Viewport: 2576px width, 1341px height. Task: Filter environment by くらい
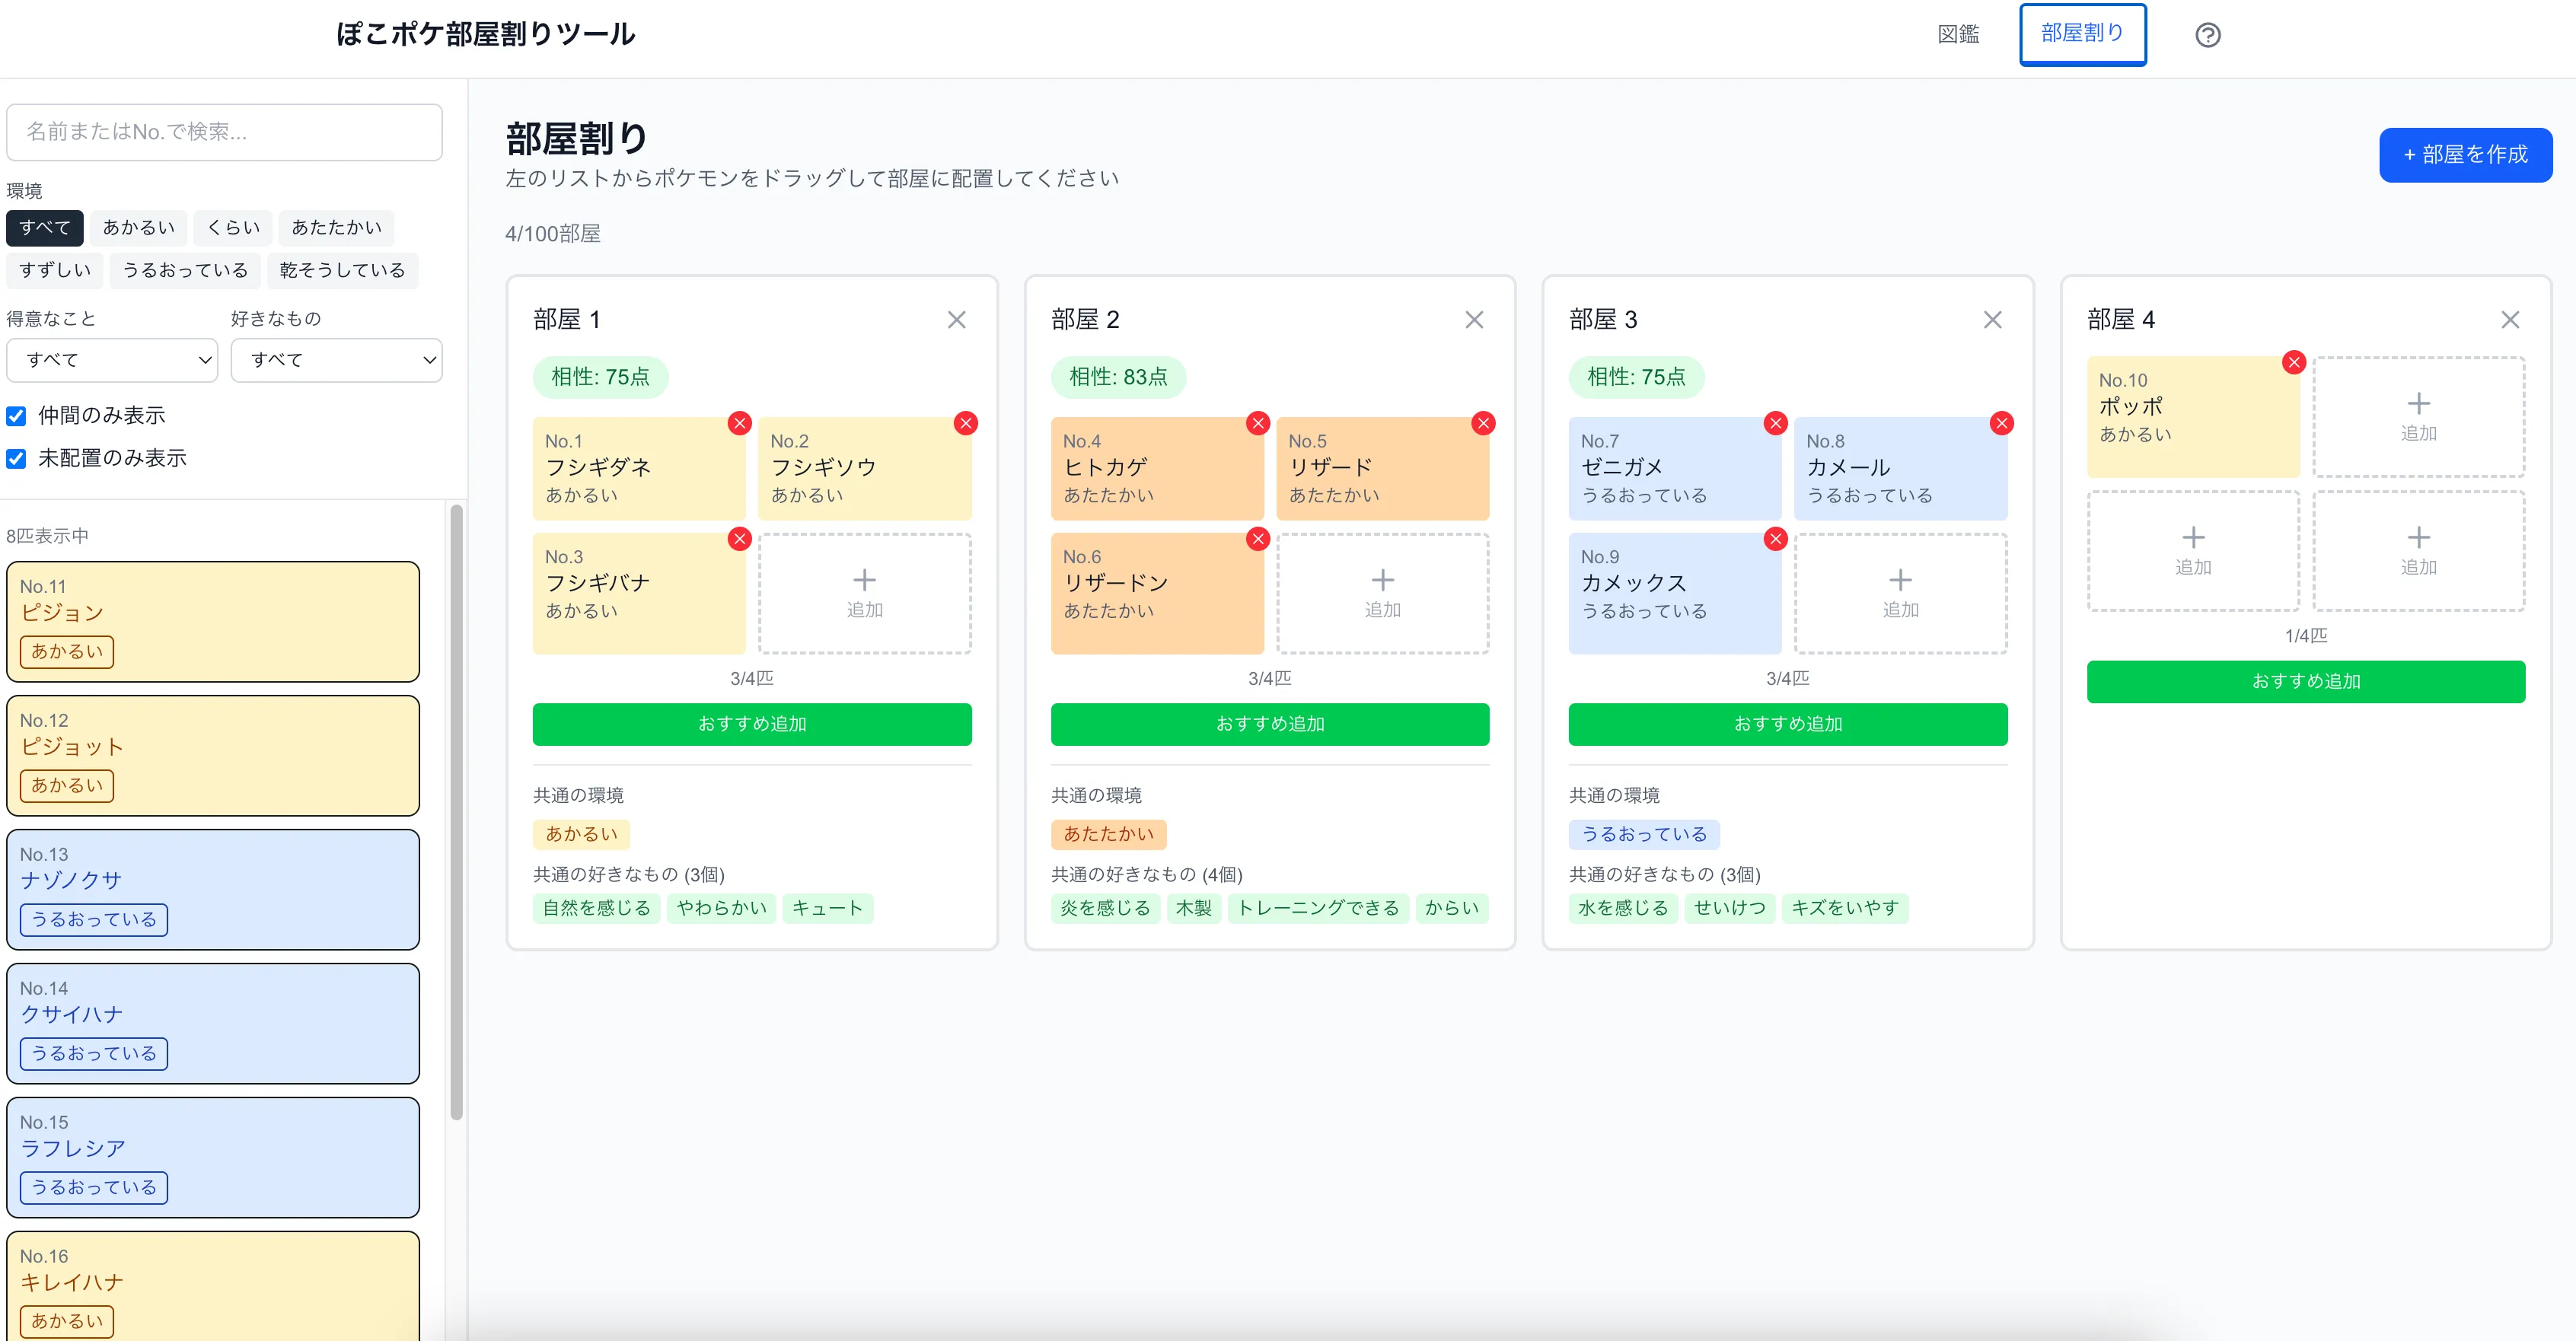[234, 228]
